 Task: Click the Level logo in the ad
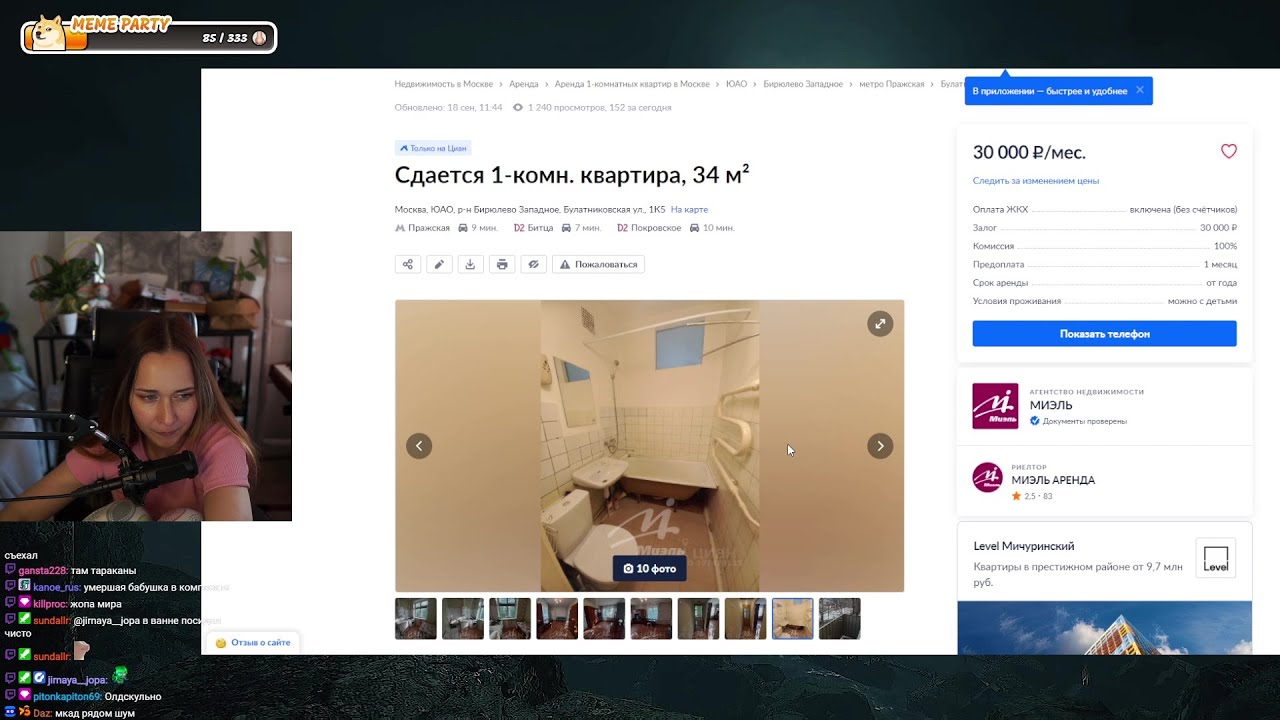tap(1216, 558)
